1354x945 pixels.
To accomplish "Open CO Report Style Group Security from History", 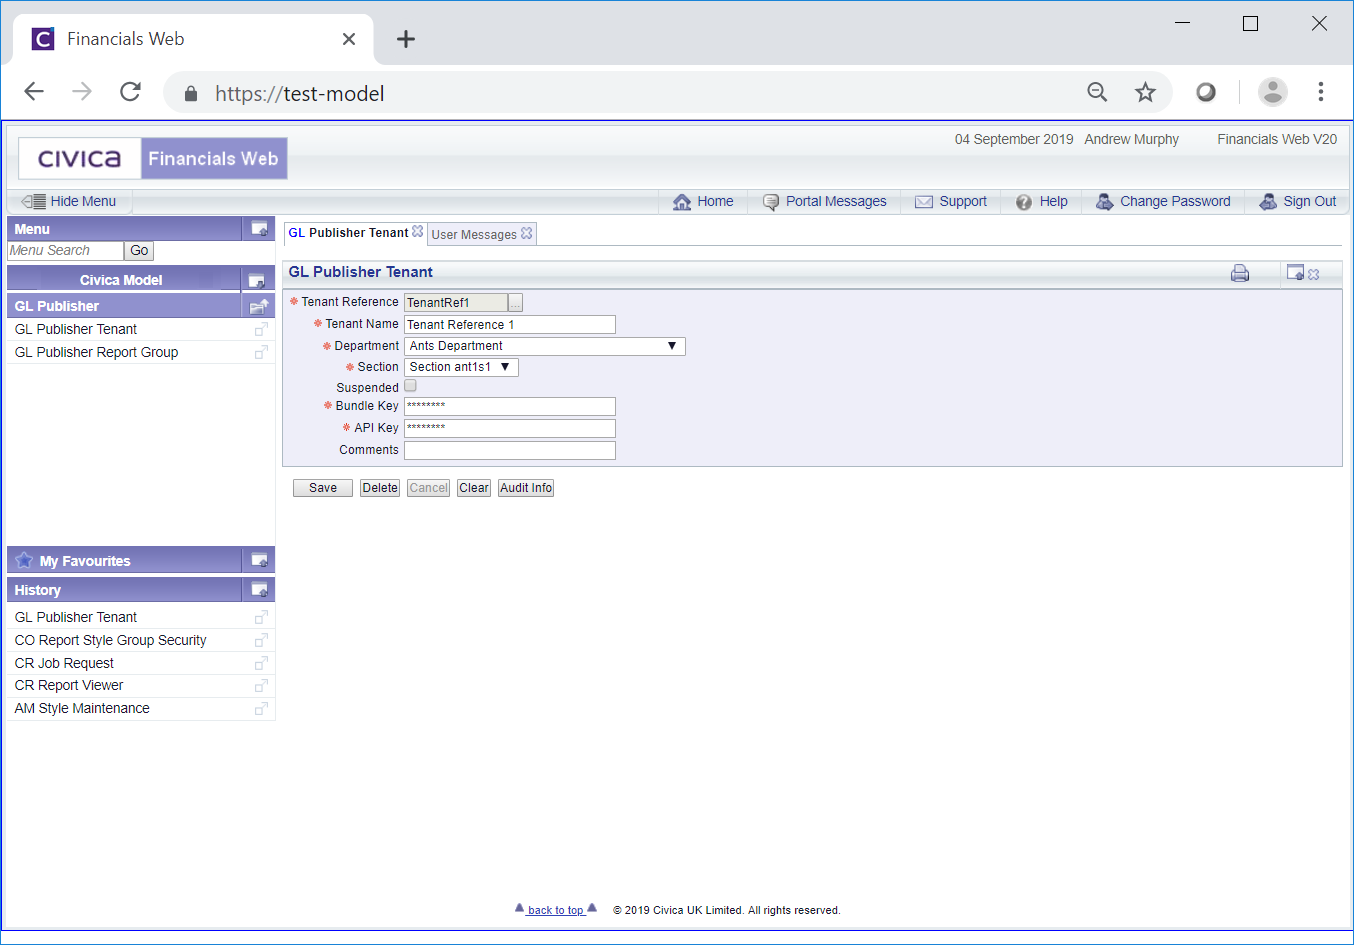I will pos(110,640).
